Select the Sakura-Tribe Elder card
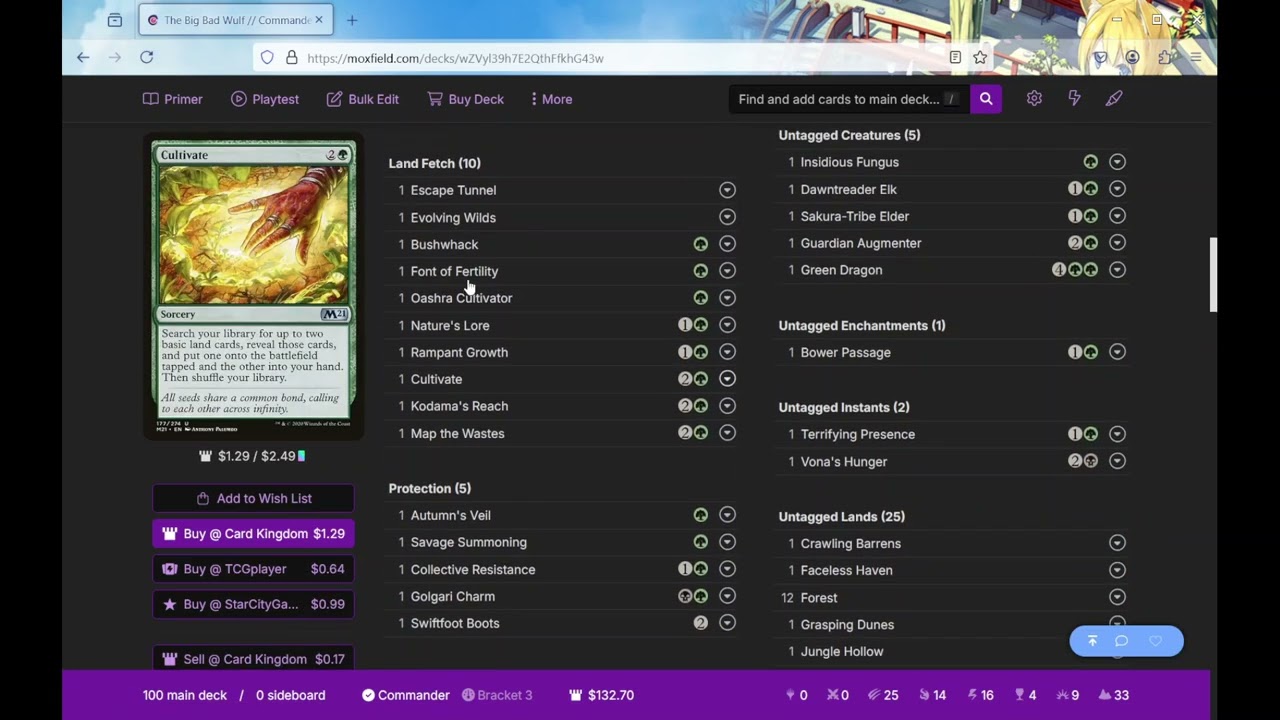The image size is (1280, 720). (854, 216)
